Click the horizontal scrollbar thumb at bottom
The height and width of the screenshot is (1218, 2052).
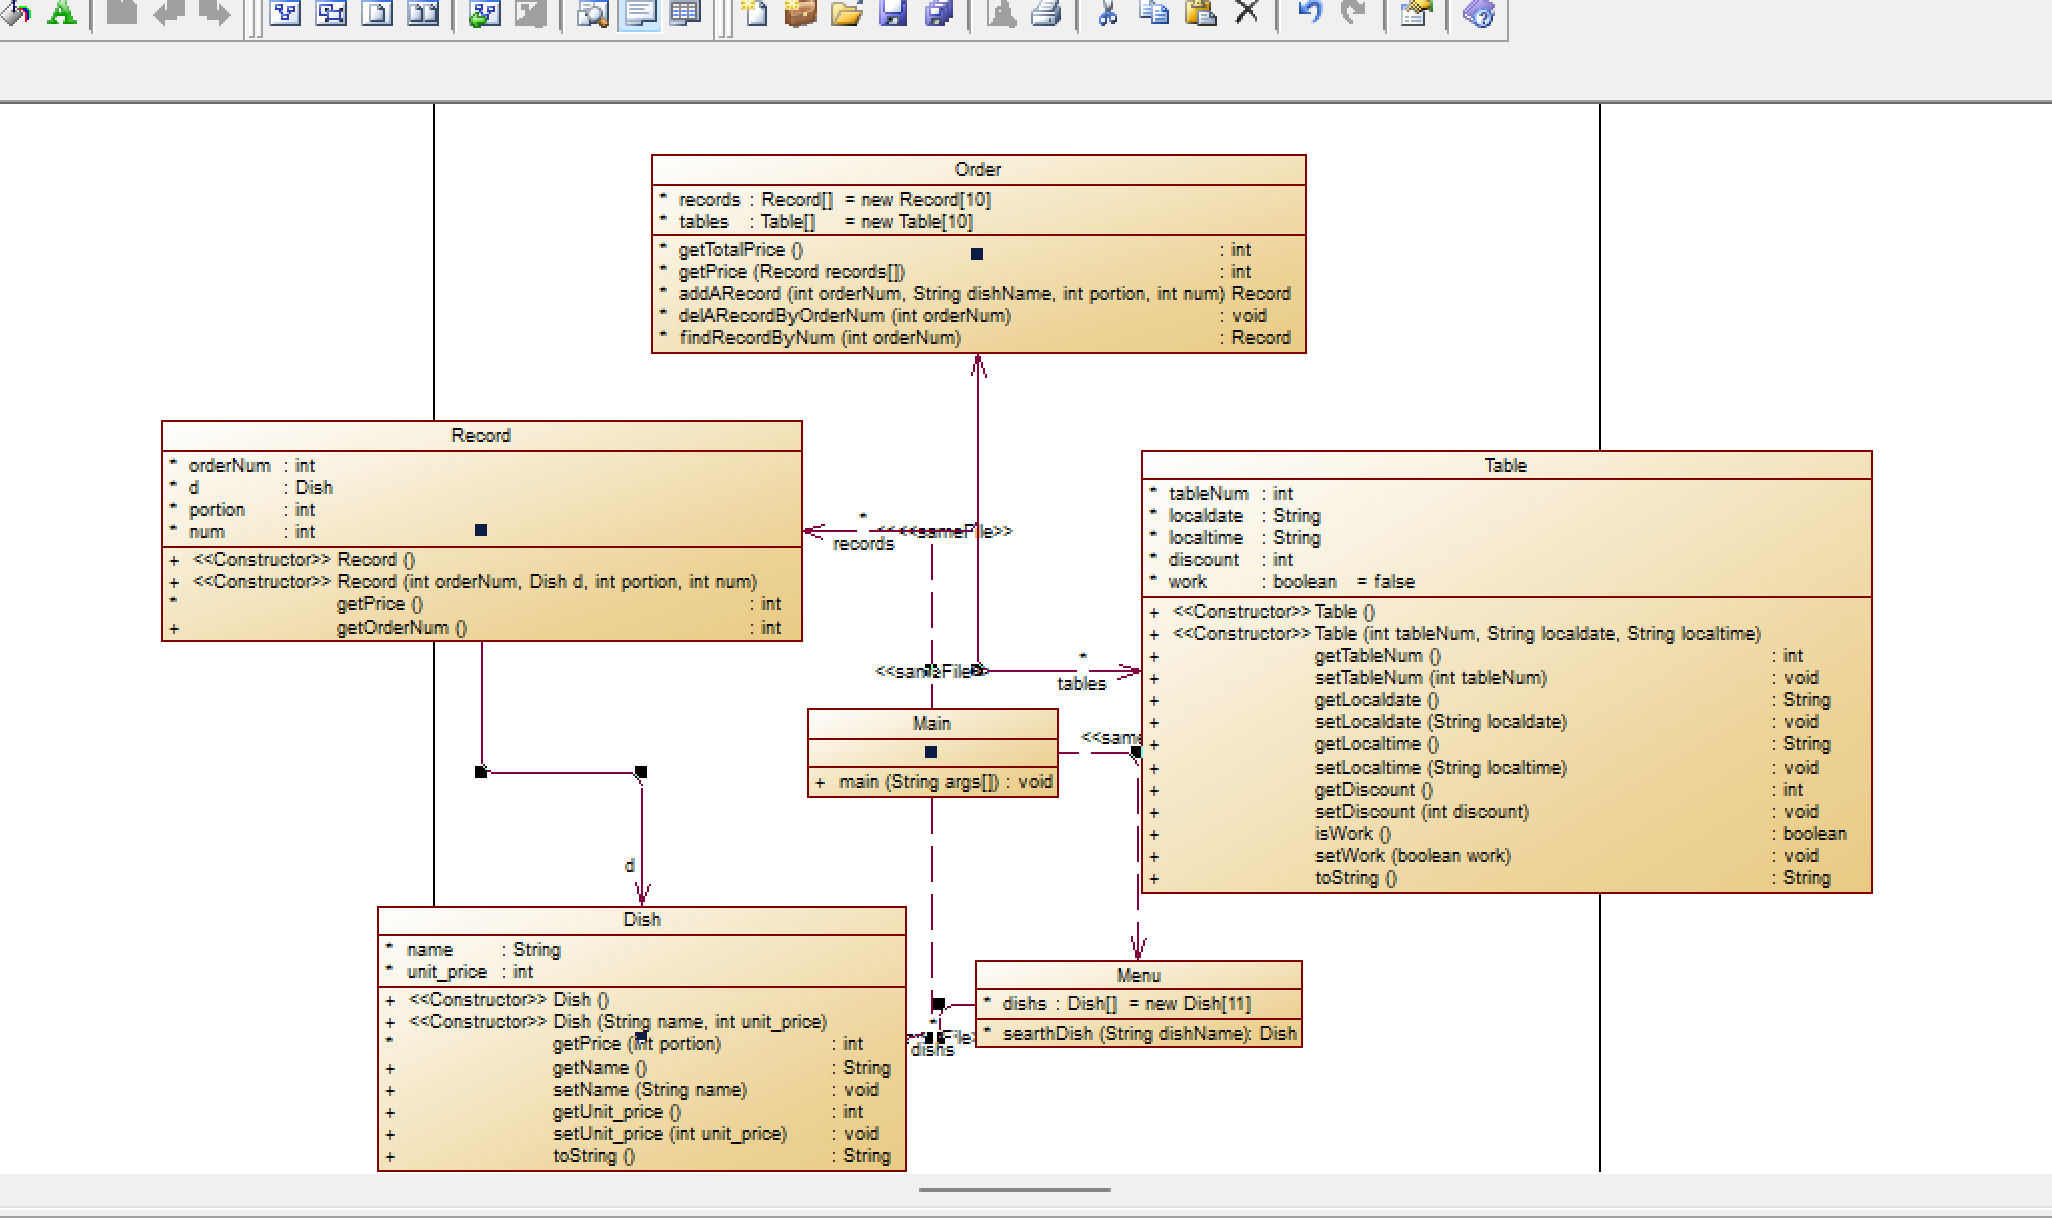1014,1190
